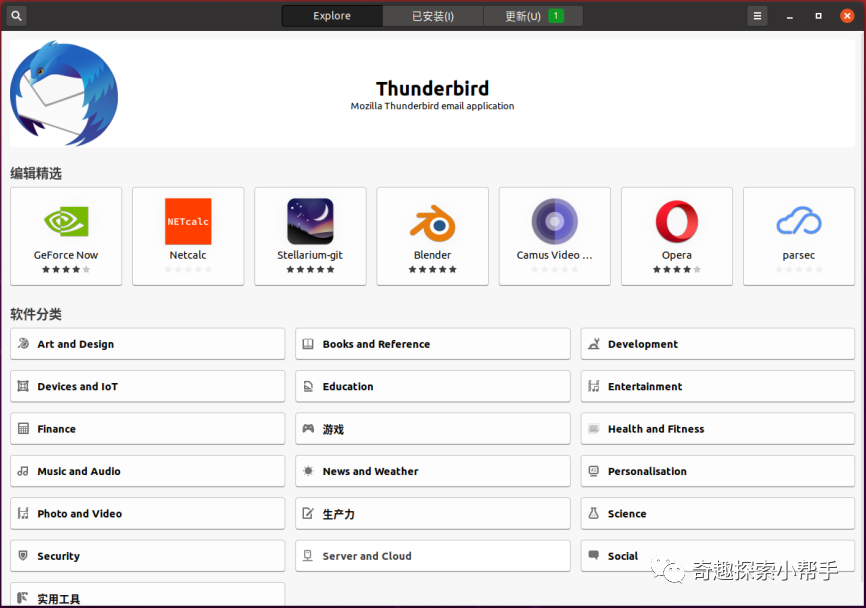This screenshot has height=608, width=866.
Task: Open the Music and Audio category
Action: click(147, 471)
